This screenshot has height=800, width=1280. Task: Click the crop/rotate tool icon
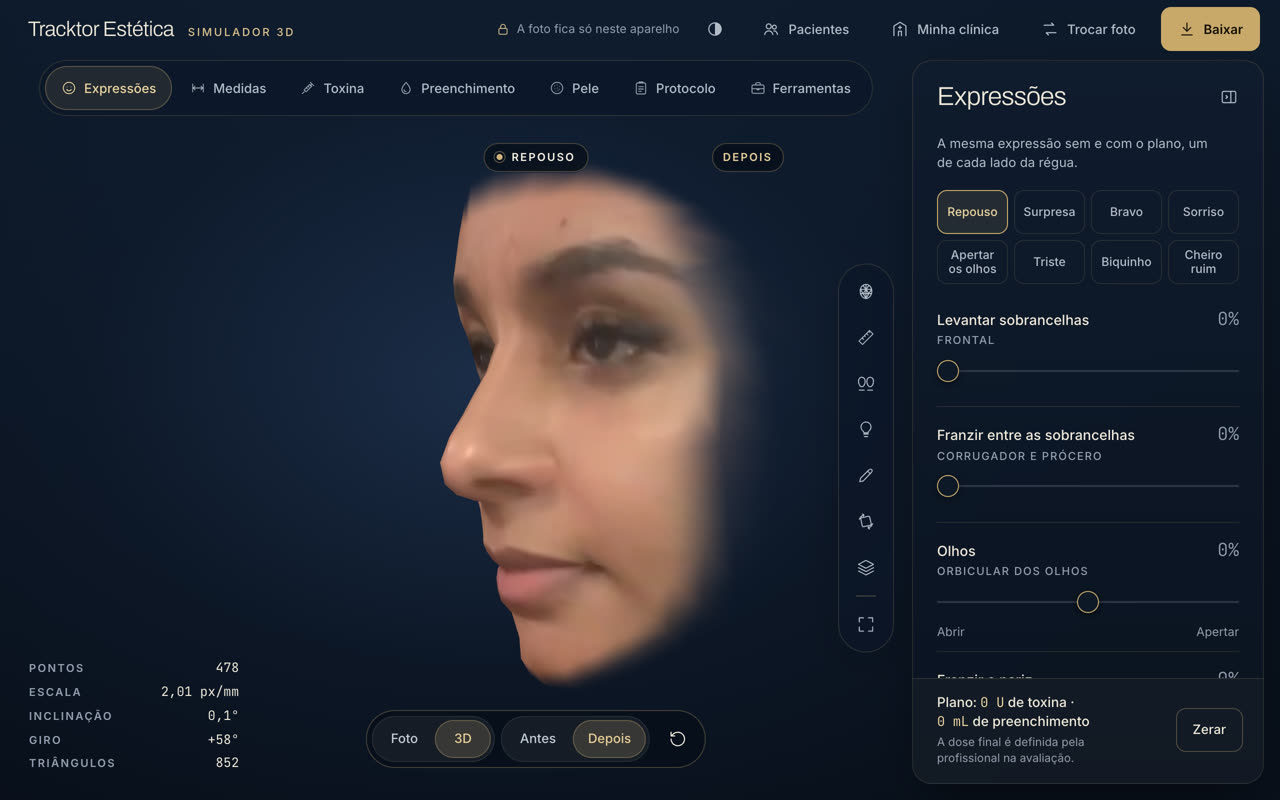click(x=866, y=521)
